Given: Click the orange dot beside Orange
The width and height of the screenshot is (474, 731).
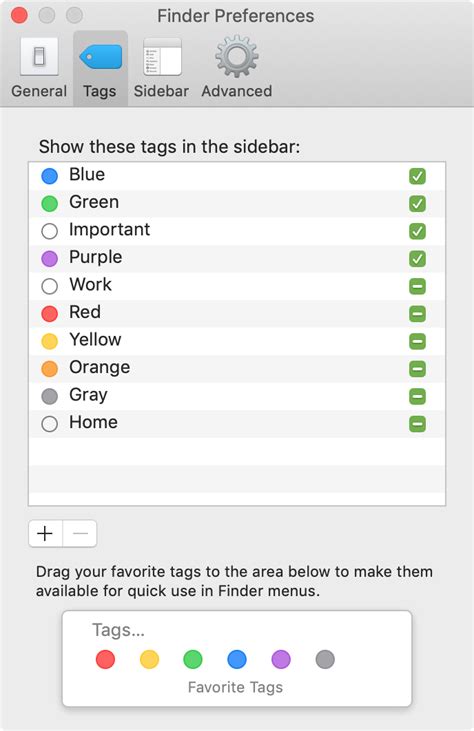Looking at the screenshot, I should click(49, 368).
